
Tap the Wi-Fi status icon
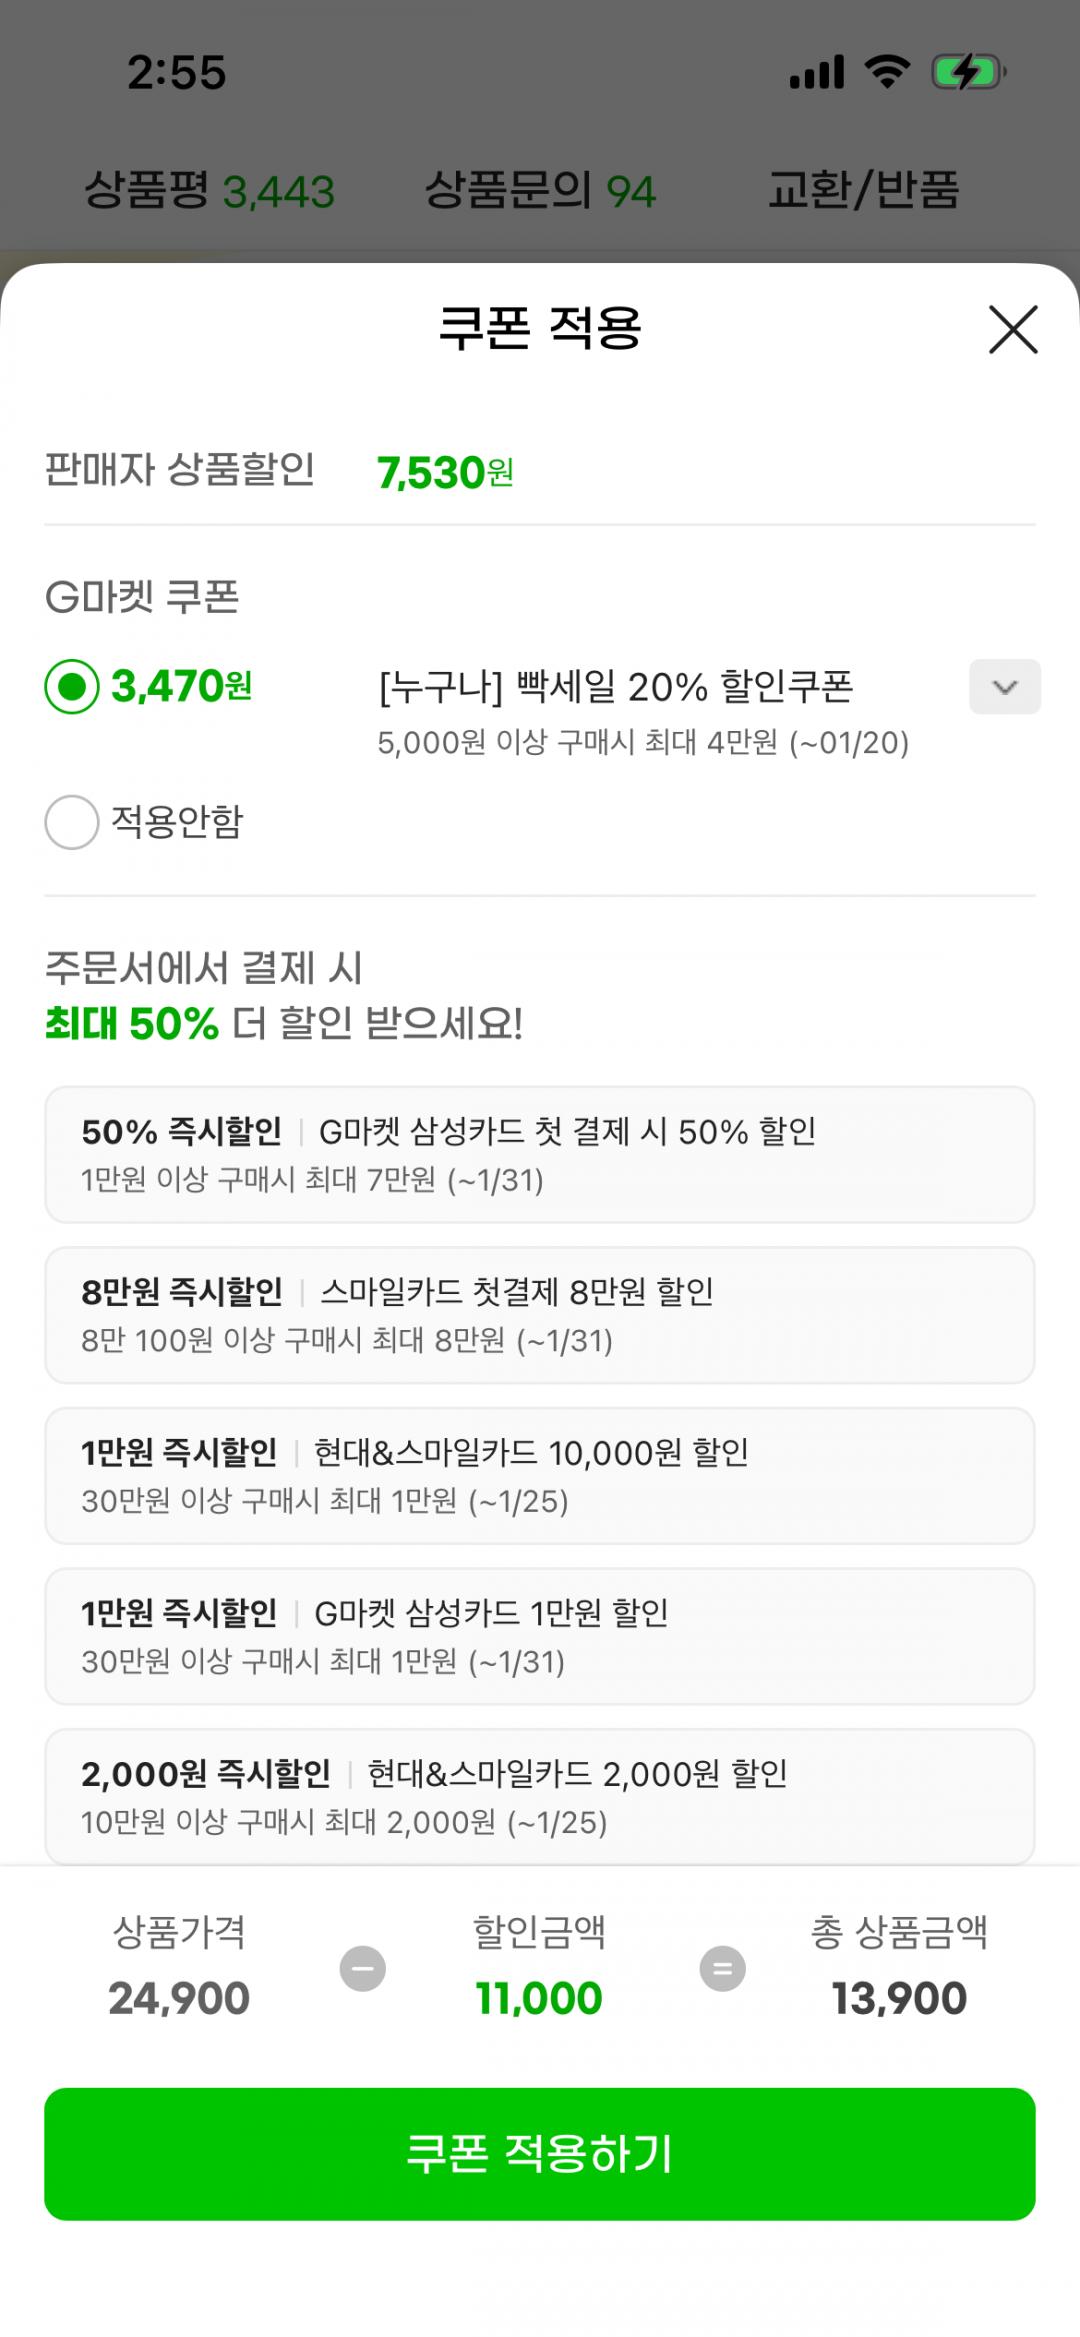(x=887, y=73)
